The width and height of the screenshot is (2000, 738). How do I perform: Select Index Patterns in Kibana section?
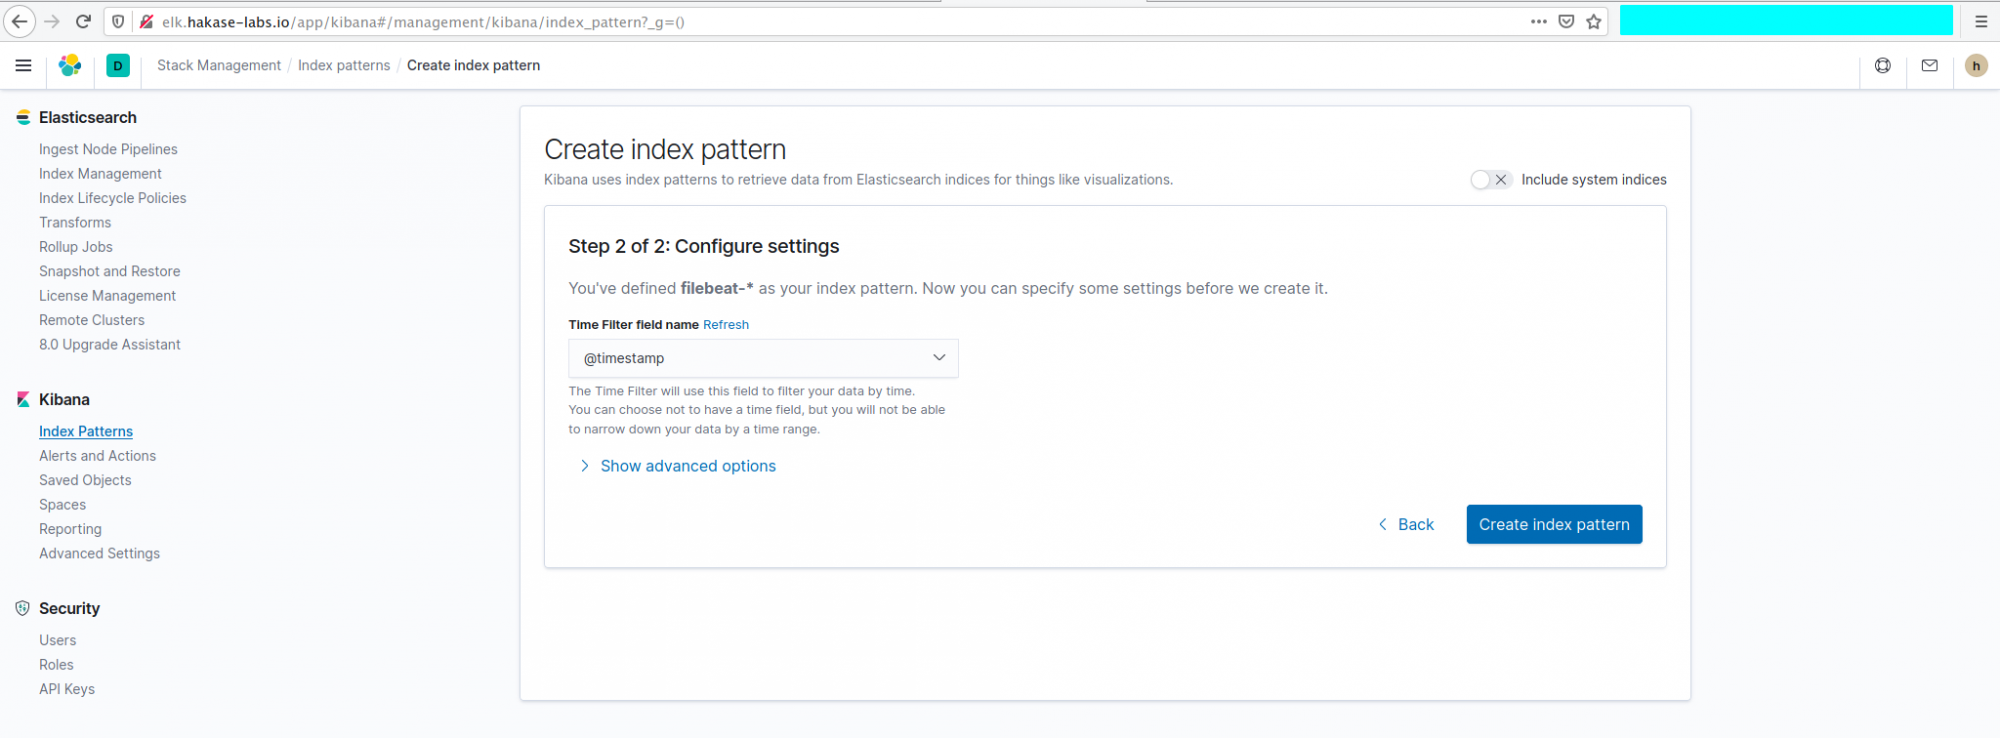(86, 431)
